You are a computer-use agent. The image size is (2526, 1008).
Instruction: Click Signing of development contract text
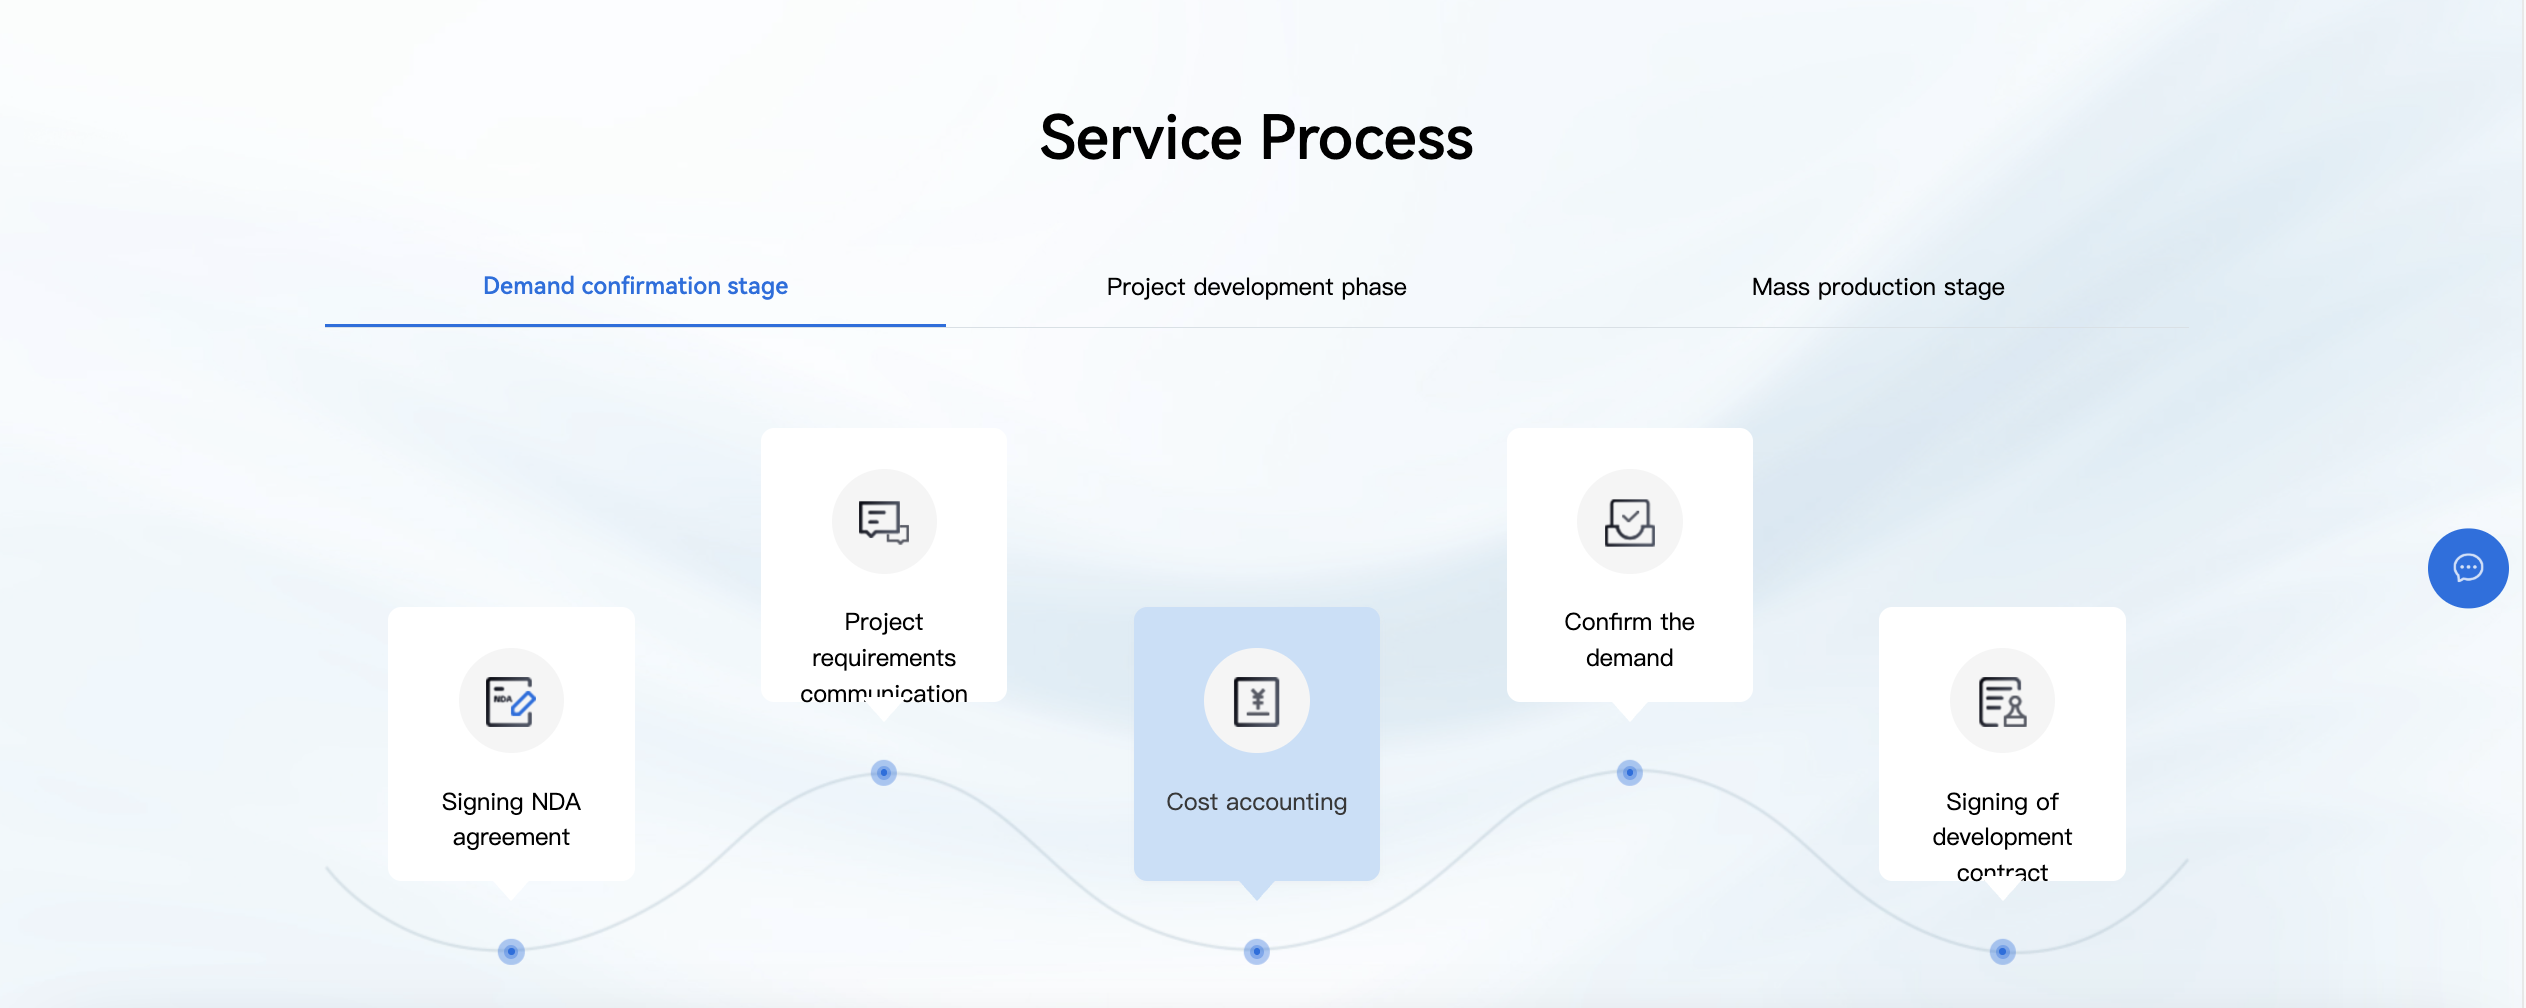click(2002, 835)
